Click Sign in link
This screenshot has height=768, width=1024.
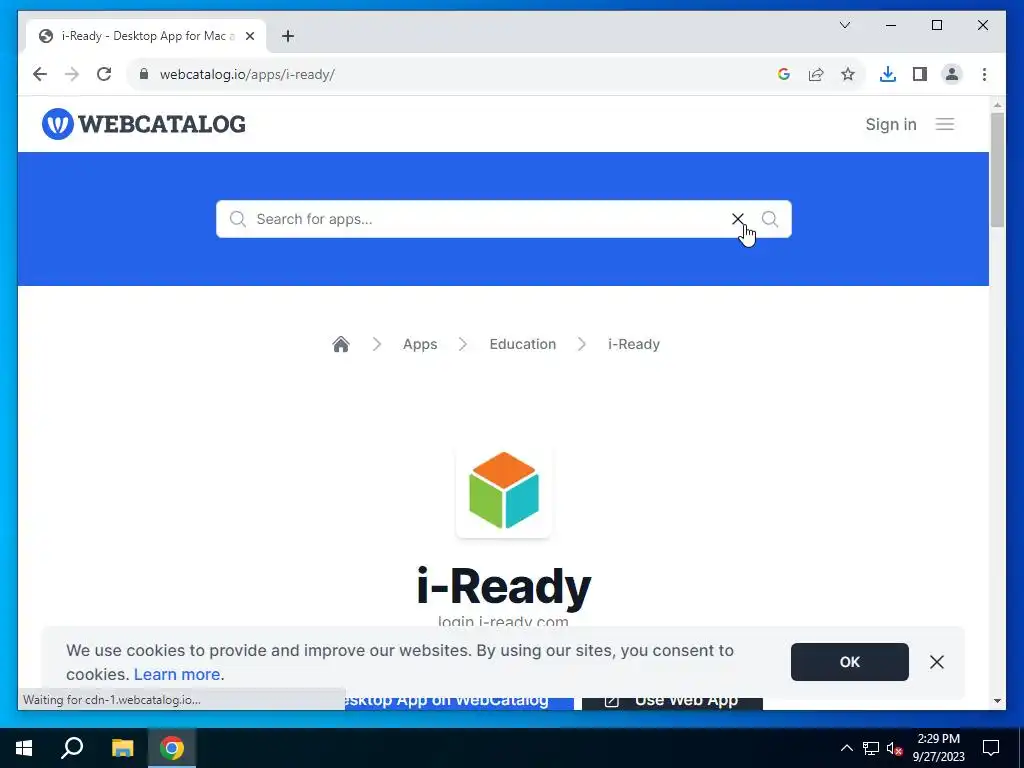point(891,124)
